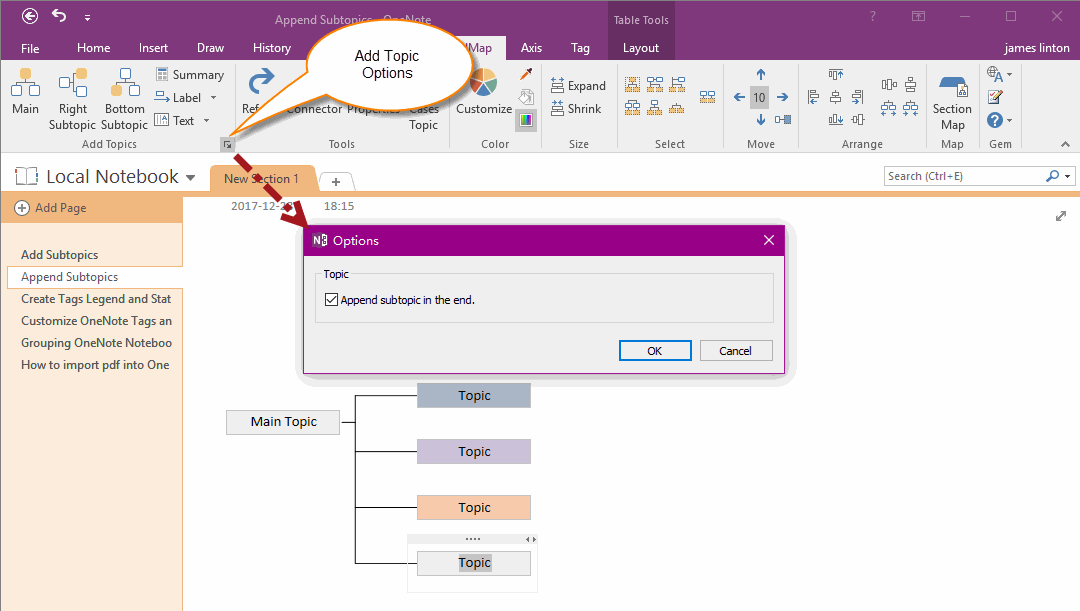Expand the Local Notebook dropdown
Image resolution: width=1080 pixels, height=611 pixels.
pyautogui.click(x=191, y=178)
